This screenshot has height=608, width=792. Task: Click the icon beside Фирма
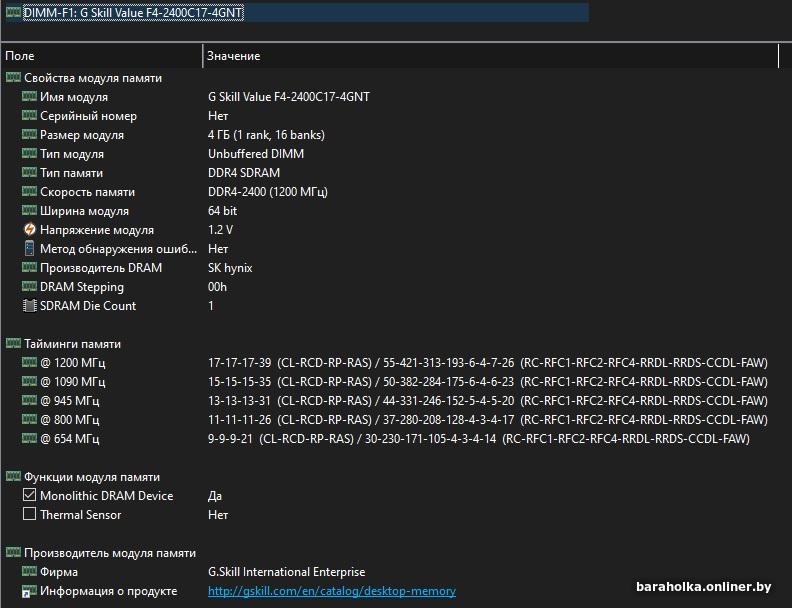click(29, 571)
